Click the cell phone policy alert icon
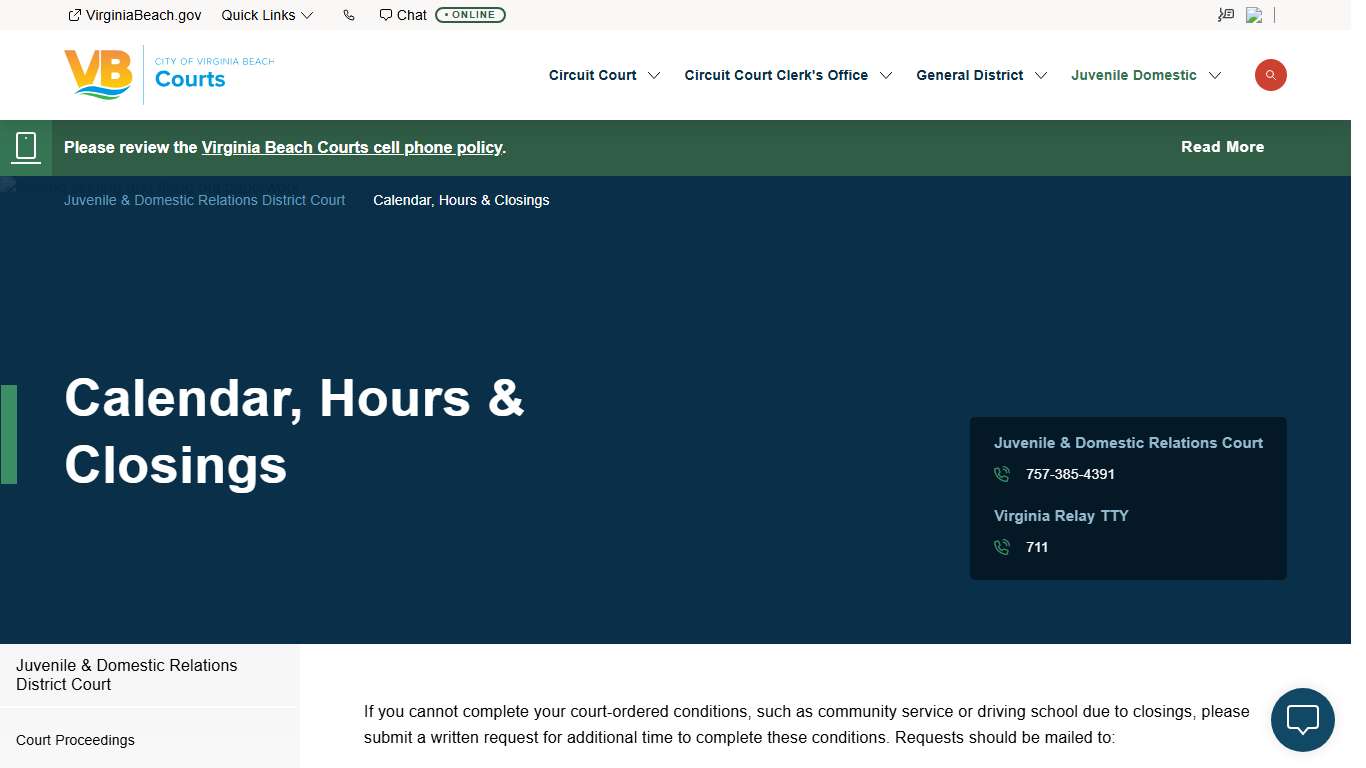Viewport: 1366px width, 768px height. pyautogui.click(x=26, y=147)
